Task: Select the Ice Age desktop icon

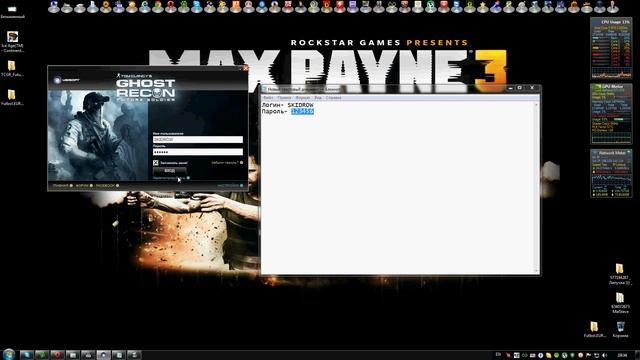Action: (x=12, y=42)
